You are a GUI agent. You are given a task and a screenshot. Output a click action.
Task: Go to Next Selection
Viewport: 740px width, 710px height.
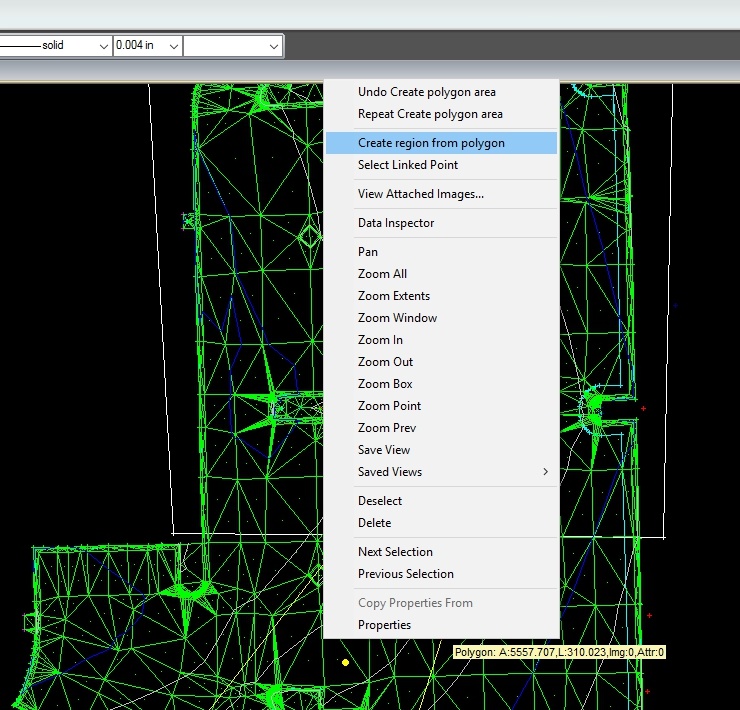395,552
